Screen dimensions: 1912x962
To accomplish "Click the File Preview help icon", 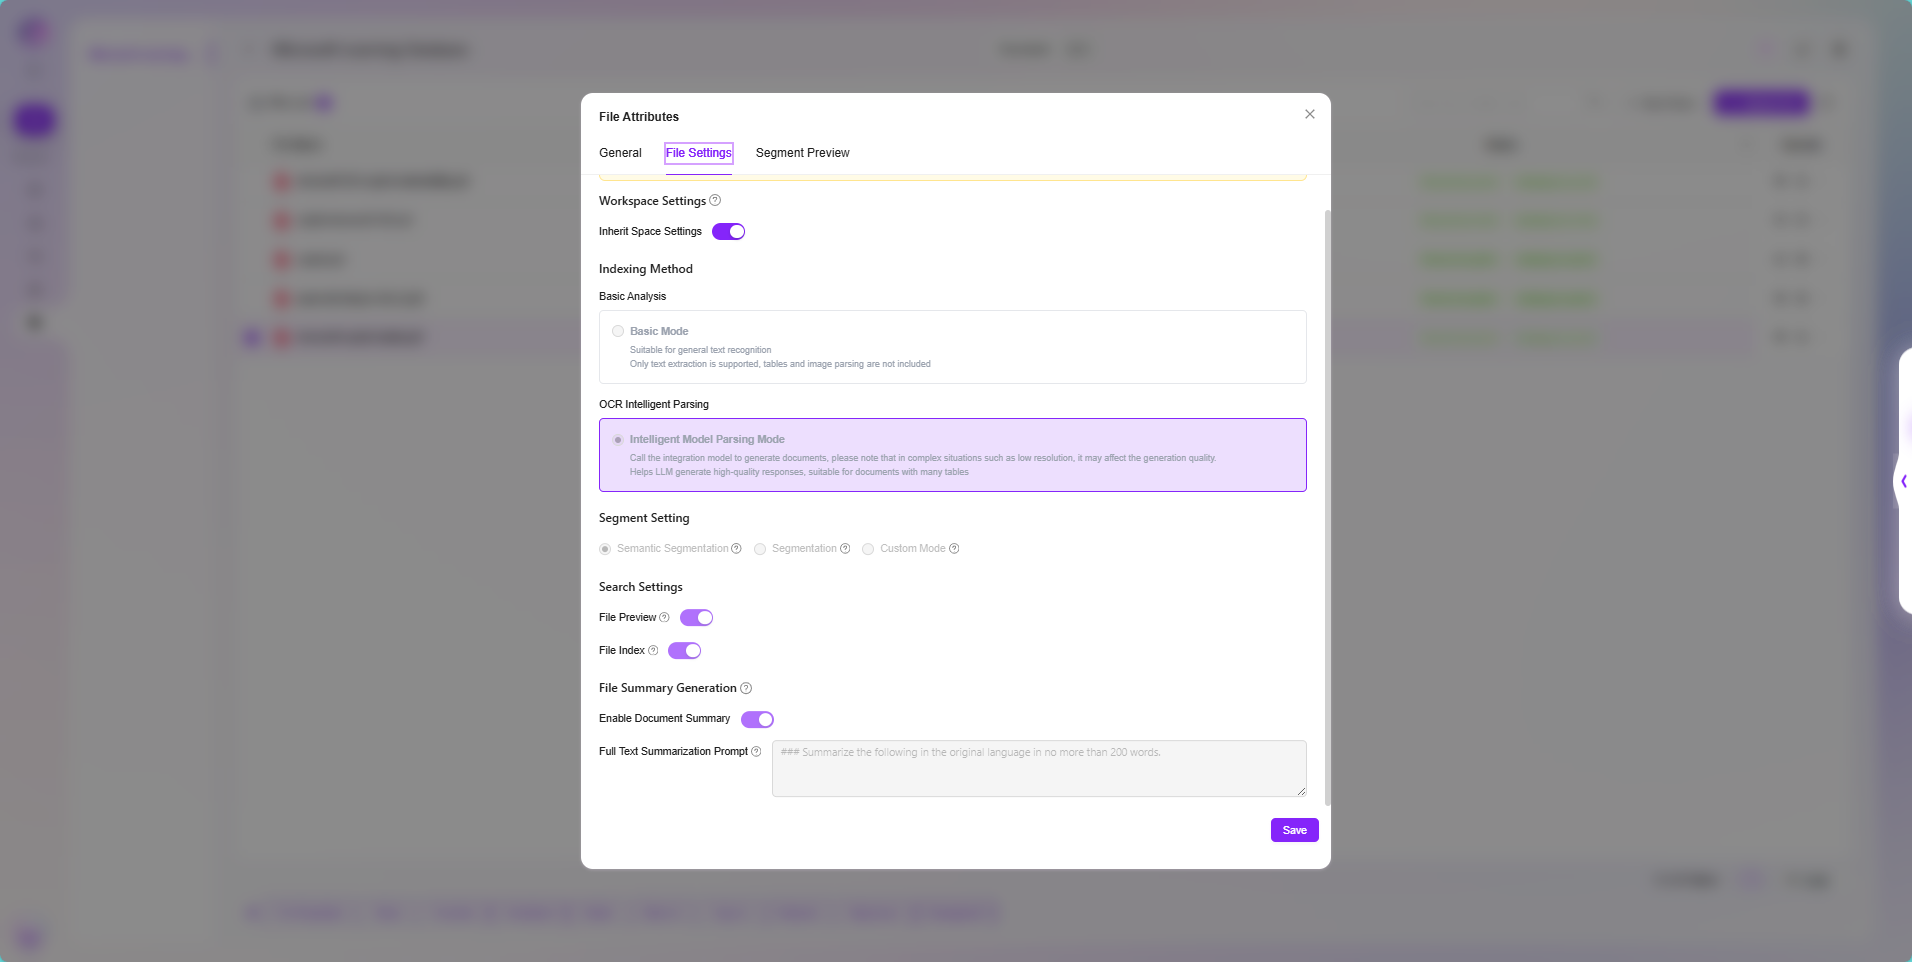I will pos(664,617).
